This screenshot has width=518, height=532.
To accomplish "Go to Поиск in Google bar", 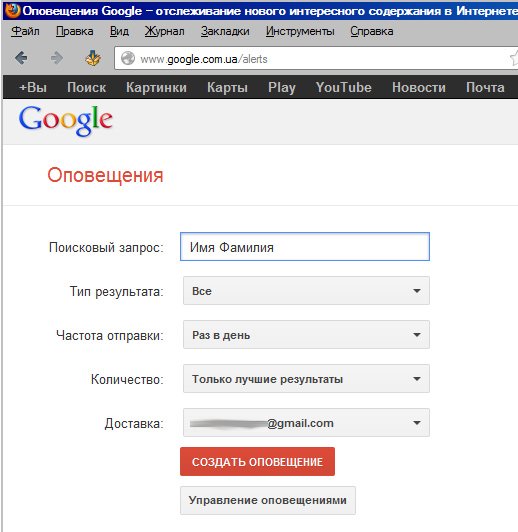I will coord(87,88).
